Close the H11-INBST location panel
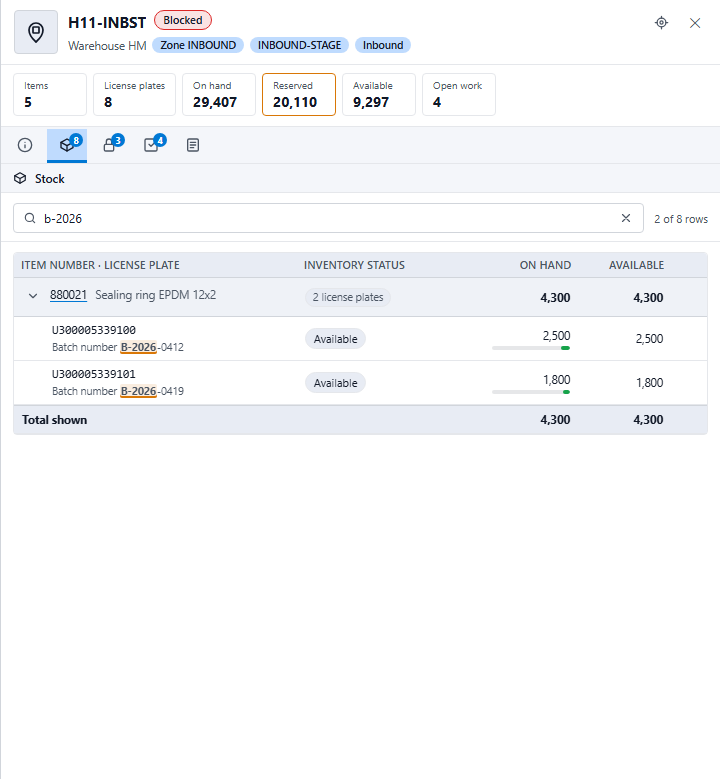This screenshot has height=779, width=720. click(695, 23)
